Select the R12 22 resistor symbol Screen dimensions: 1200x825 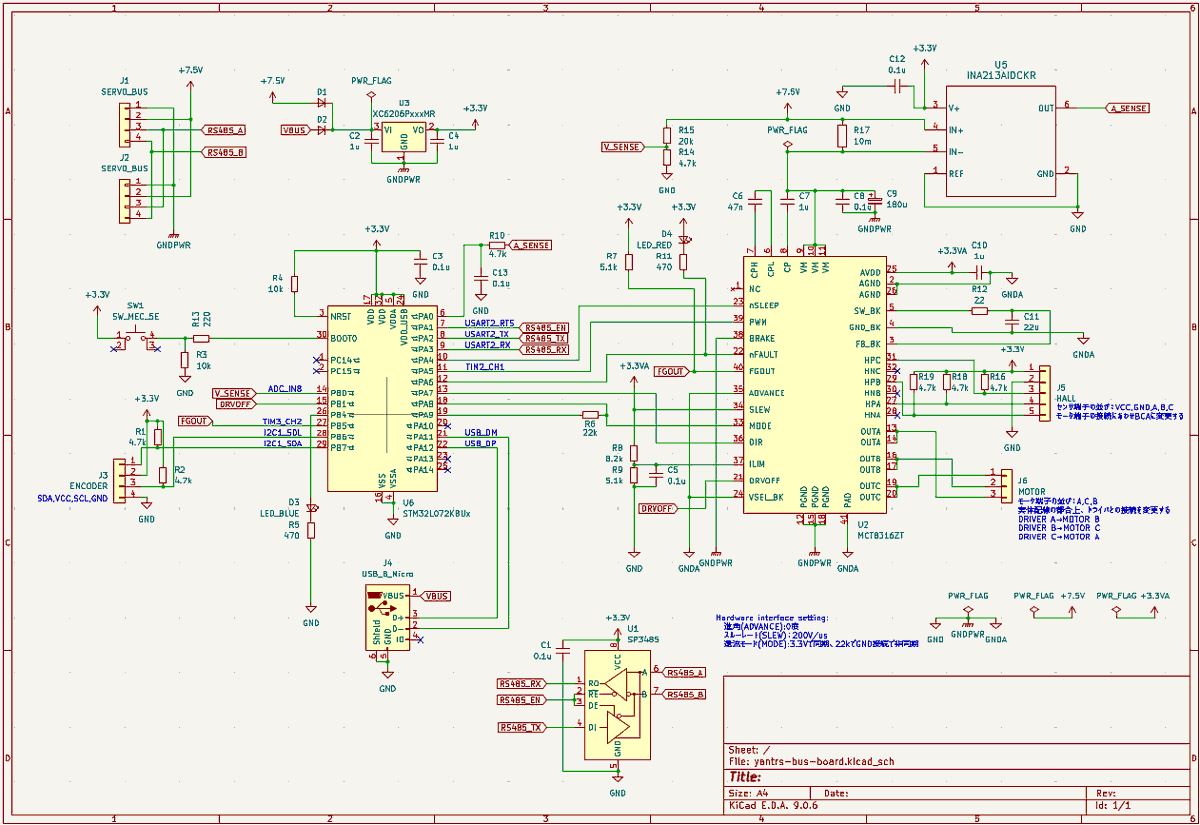pos(979,311)
